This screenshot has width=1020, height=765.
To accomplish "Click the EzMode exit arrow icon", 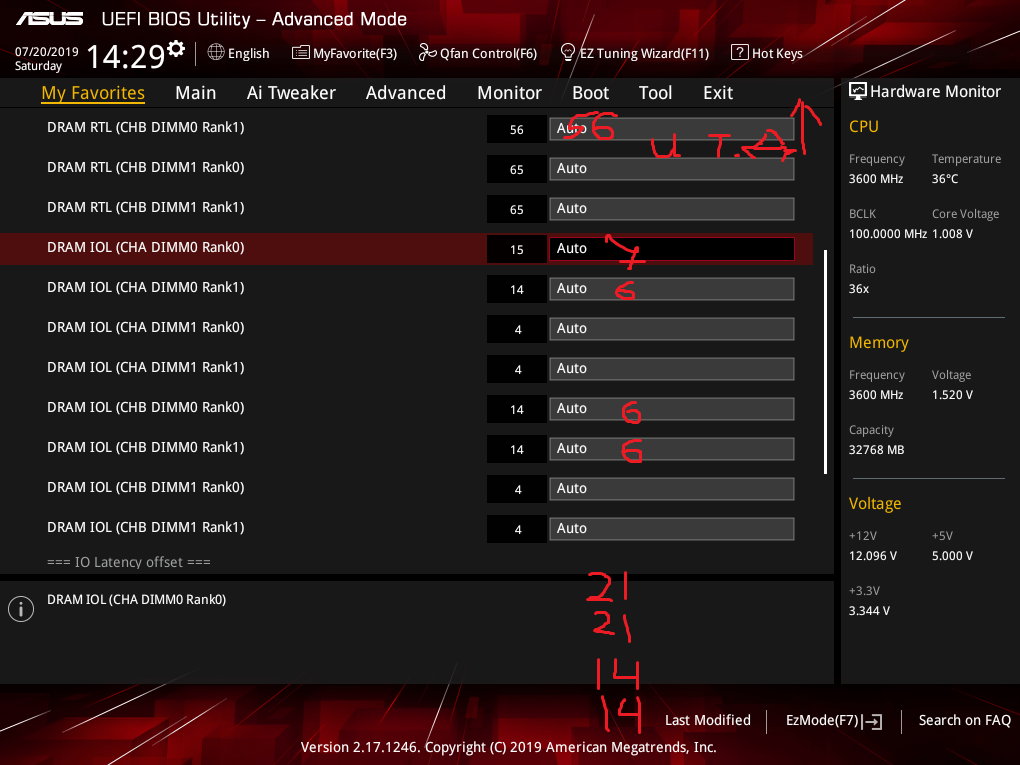I will [x=872, y=721].
